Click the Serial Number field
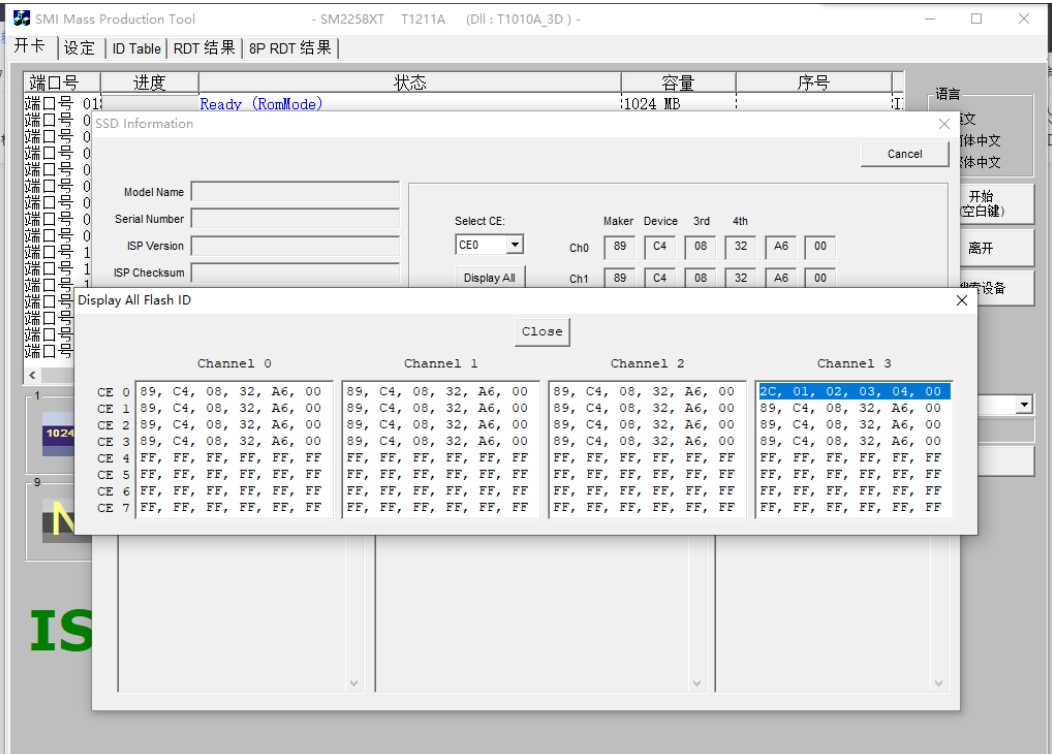Viewport: 1052px width, 754px height. click(x=295, y=219)
